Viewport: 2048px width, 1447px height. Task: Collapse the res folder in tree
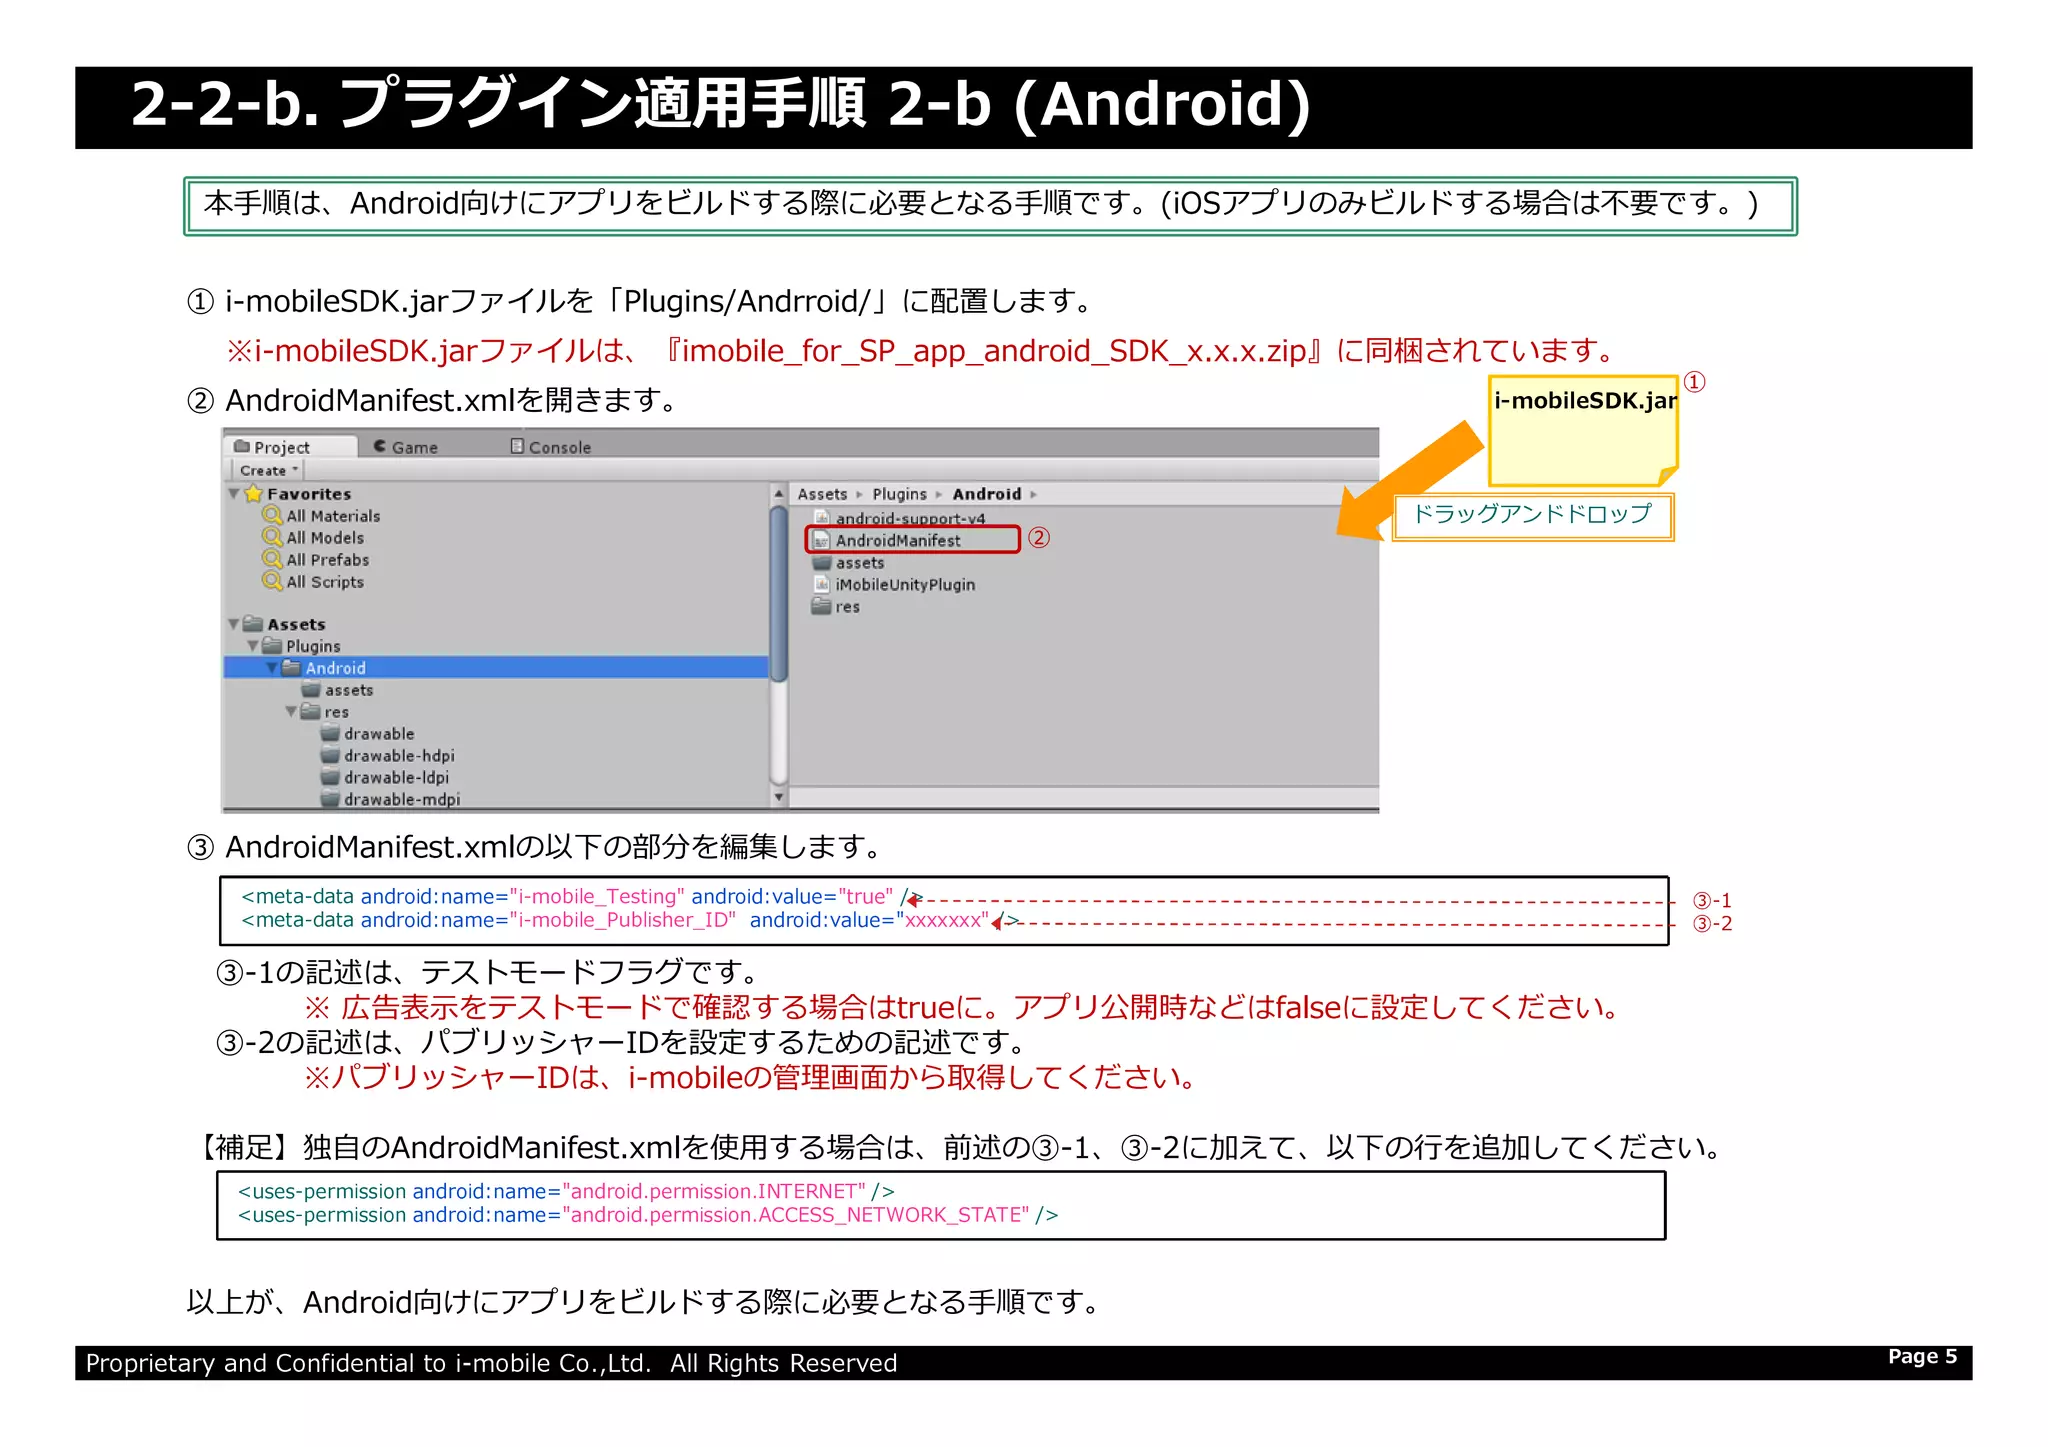click(291, 712)
